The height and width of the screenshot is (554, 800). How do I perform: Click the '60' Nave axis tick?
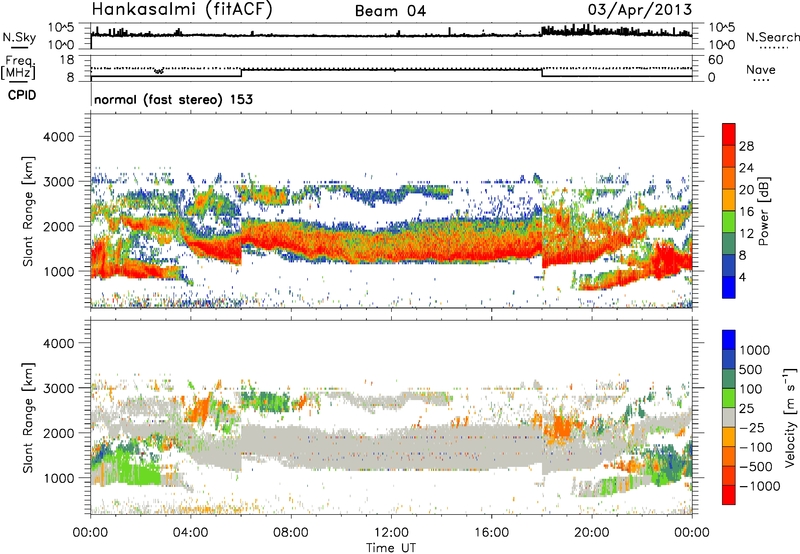(716, 60)
